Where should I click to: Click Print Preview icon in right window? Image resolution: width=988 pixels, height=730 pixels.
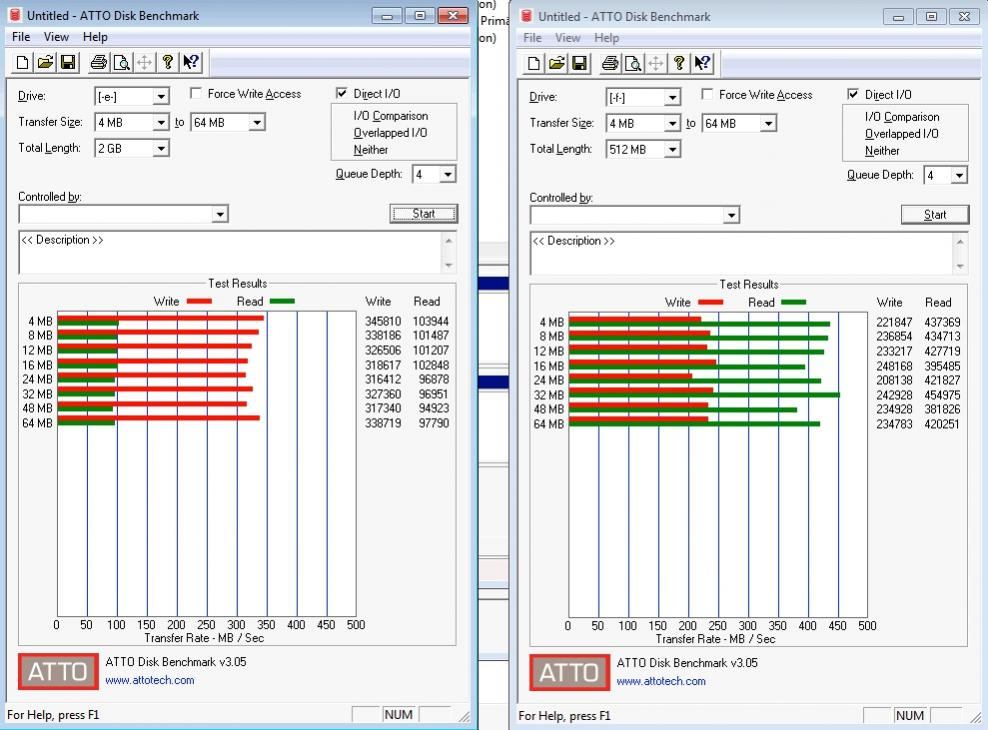[633, 63]
